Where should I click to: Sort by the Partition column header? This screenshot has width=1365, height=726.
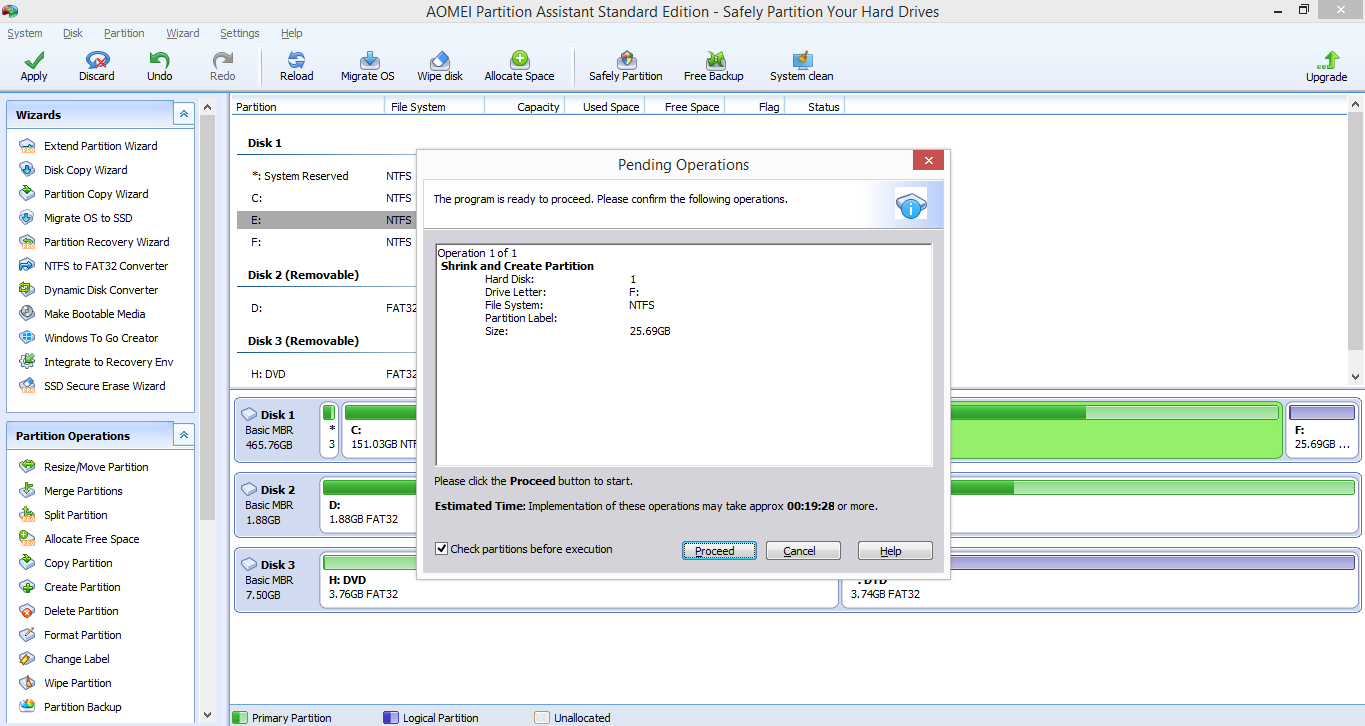(x=308, y=106)
